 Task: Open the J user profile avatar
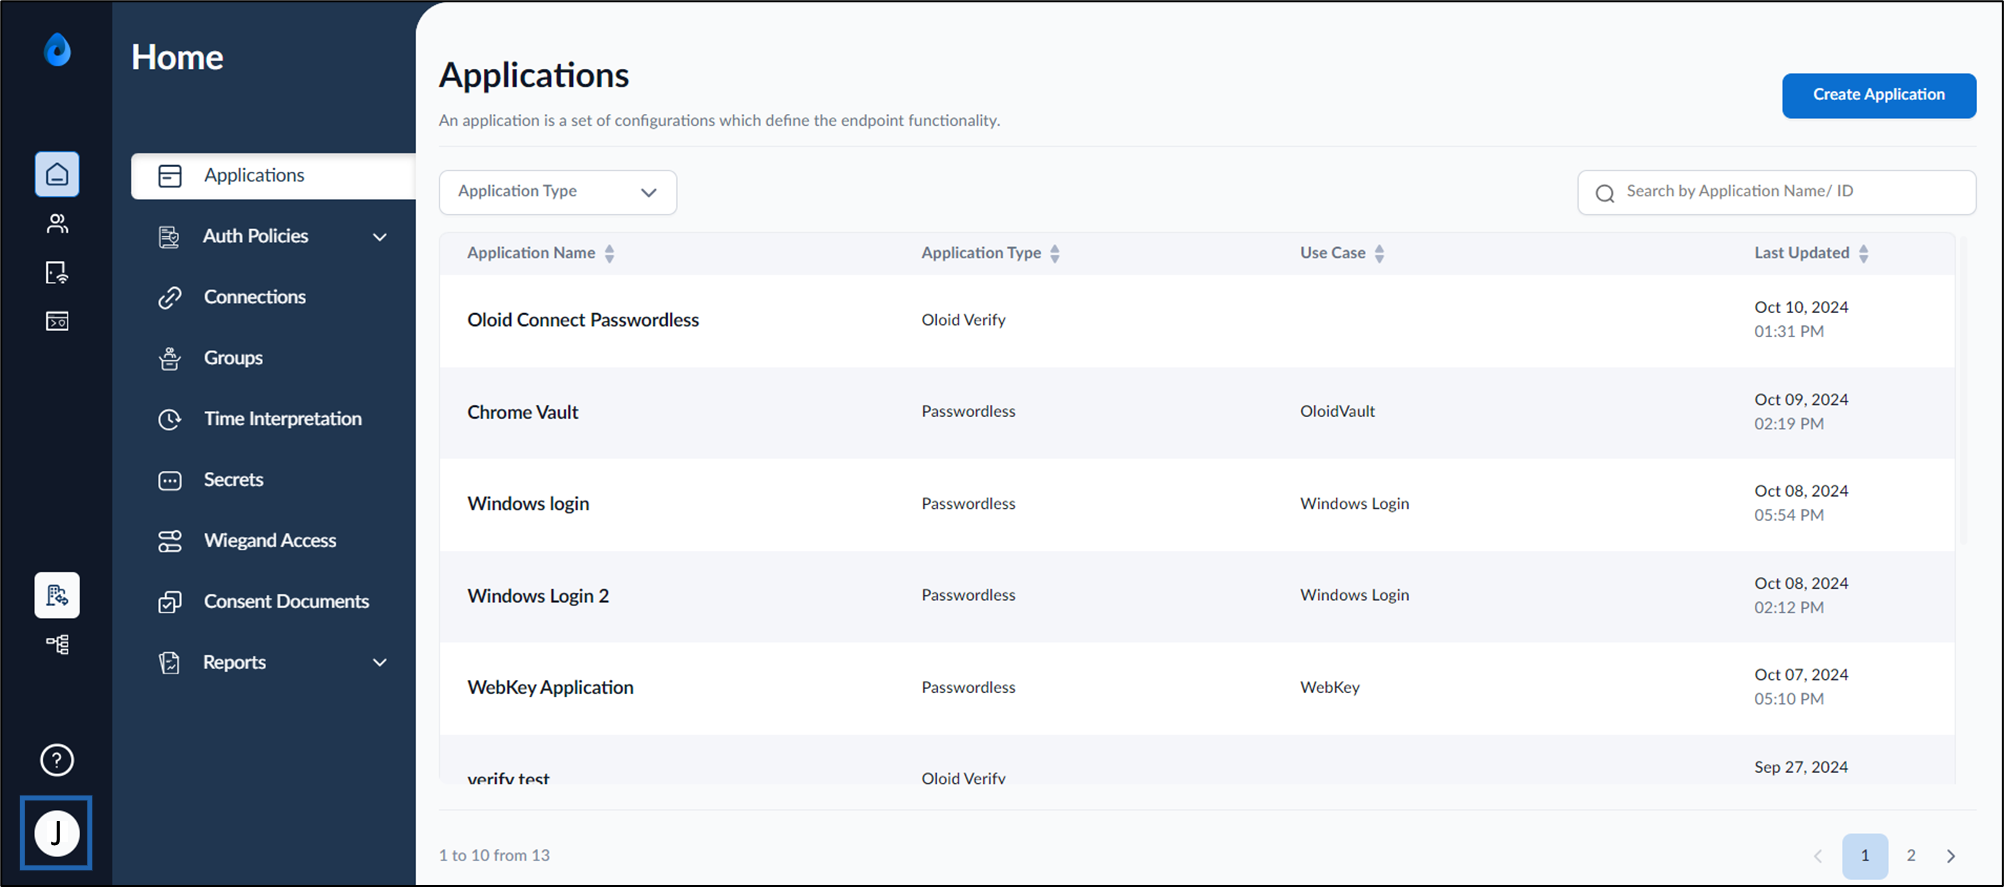coord(57,833)
